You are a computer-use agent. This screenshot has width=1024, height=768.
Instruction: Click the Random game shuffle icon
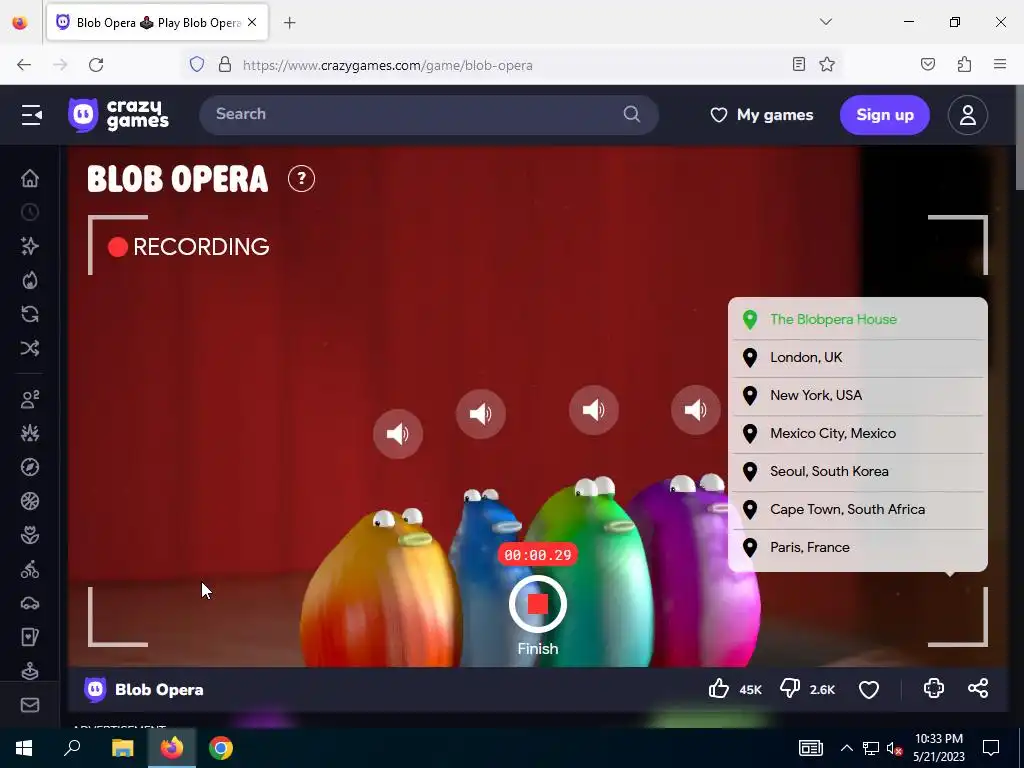[x=29, y=348]
